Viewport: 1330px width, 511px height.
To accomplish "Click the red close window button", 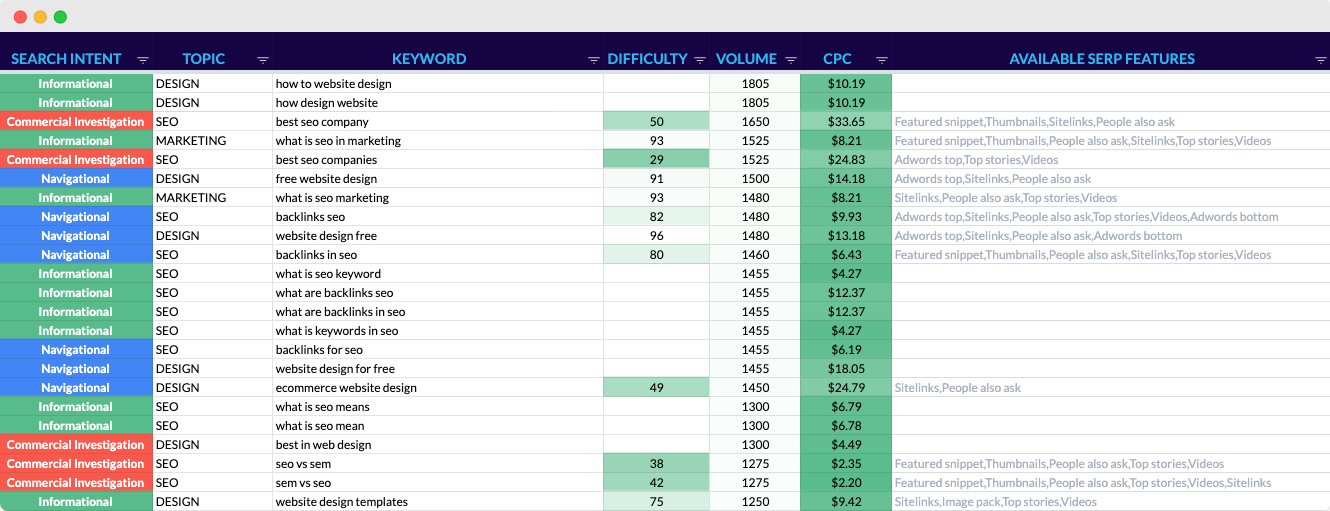I will pyautogui.click(x=20, y=17).
